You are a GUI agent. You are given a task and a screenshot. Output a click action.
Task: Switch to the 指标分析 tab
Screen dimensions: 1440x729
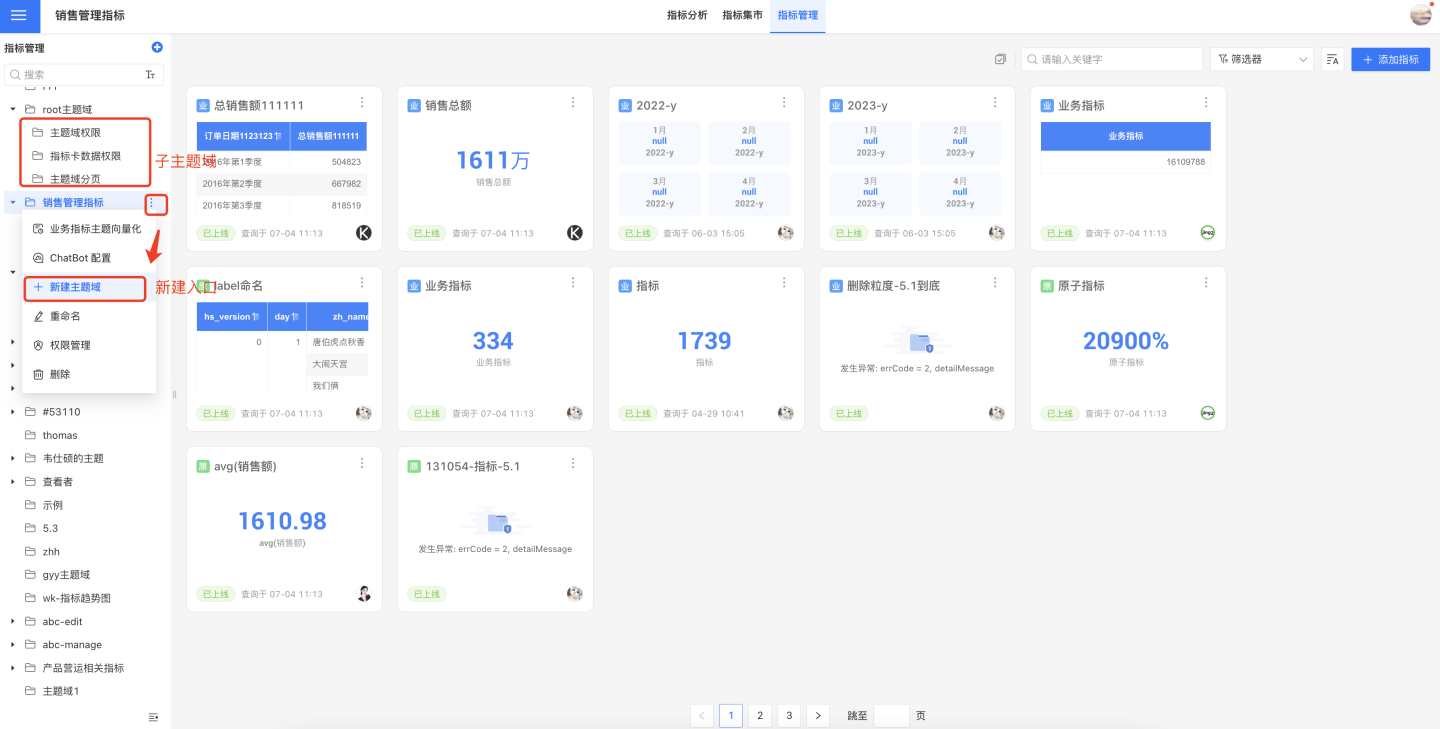pos(687,16)
